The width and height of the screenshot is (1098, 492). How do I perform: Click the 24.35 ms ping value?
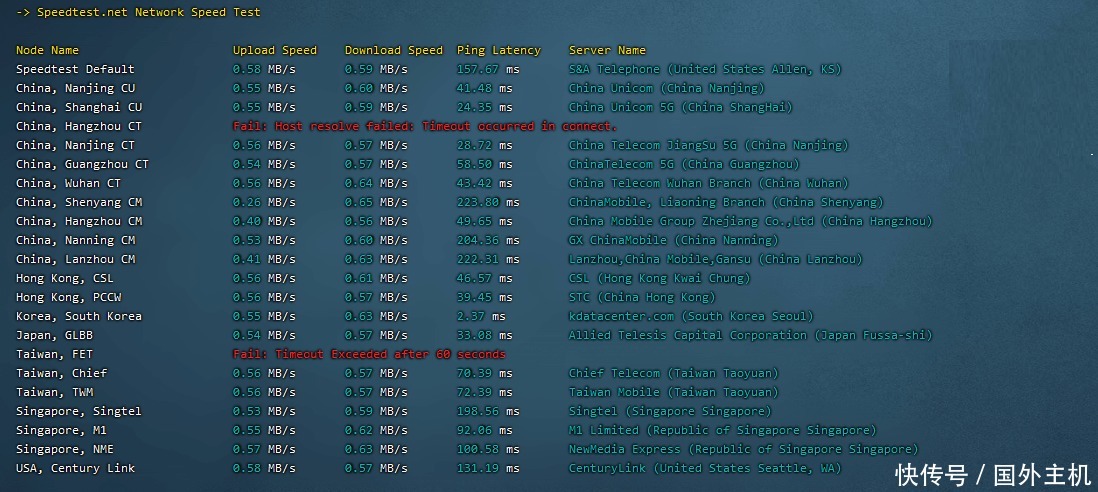click(x=485, y=107)
